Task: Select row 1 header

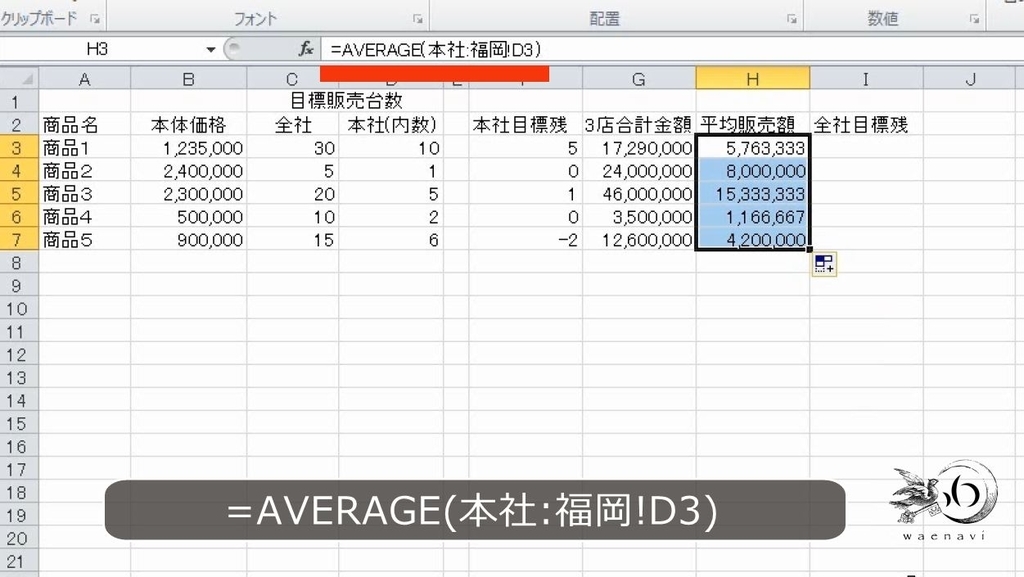Action: pyautogui.click(x=19, y=102)
